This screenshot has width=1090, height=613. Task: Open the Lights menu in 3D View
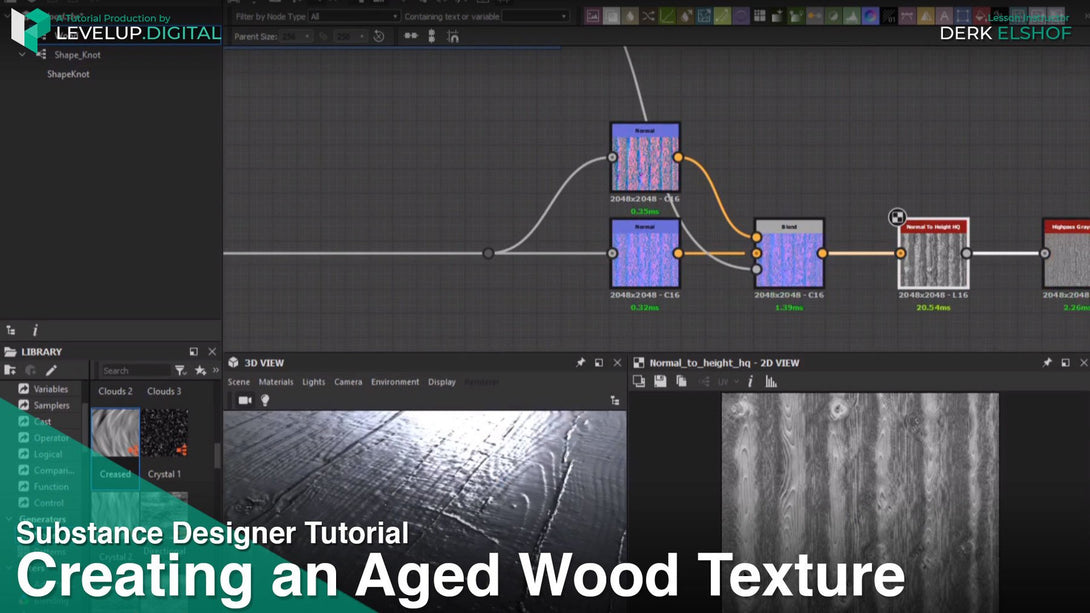[314, 382]
